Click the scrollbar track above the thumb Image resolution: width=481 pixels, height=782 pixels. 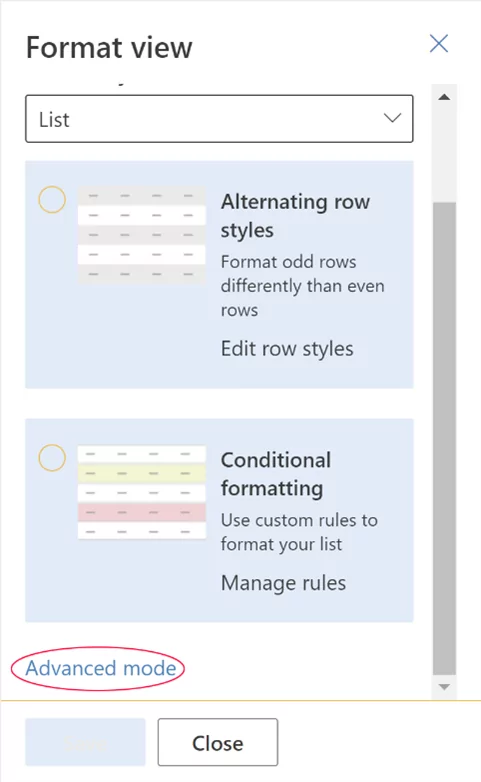444,155
